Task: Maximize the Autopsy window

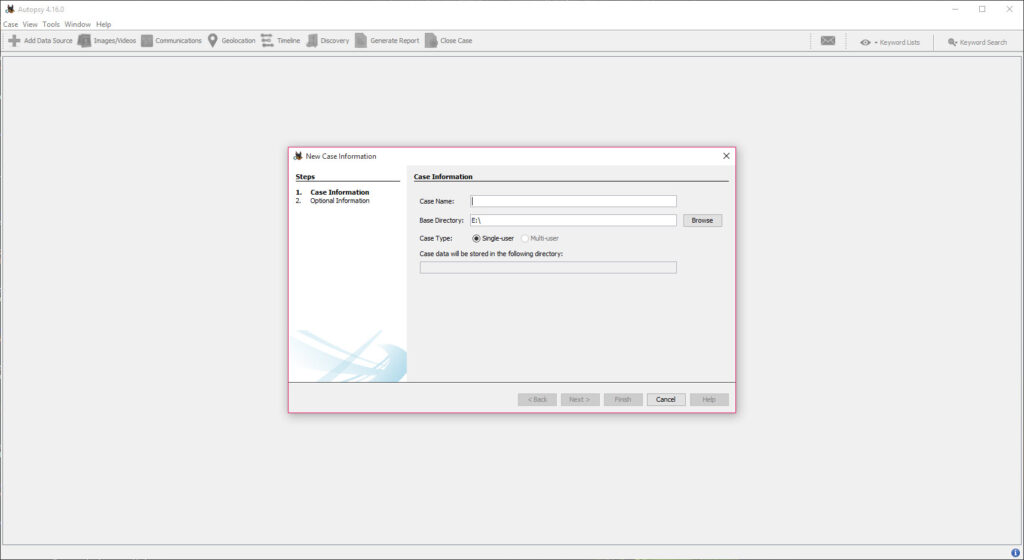Action: pos(982,9)
